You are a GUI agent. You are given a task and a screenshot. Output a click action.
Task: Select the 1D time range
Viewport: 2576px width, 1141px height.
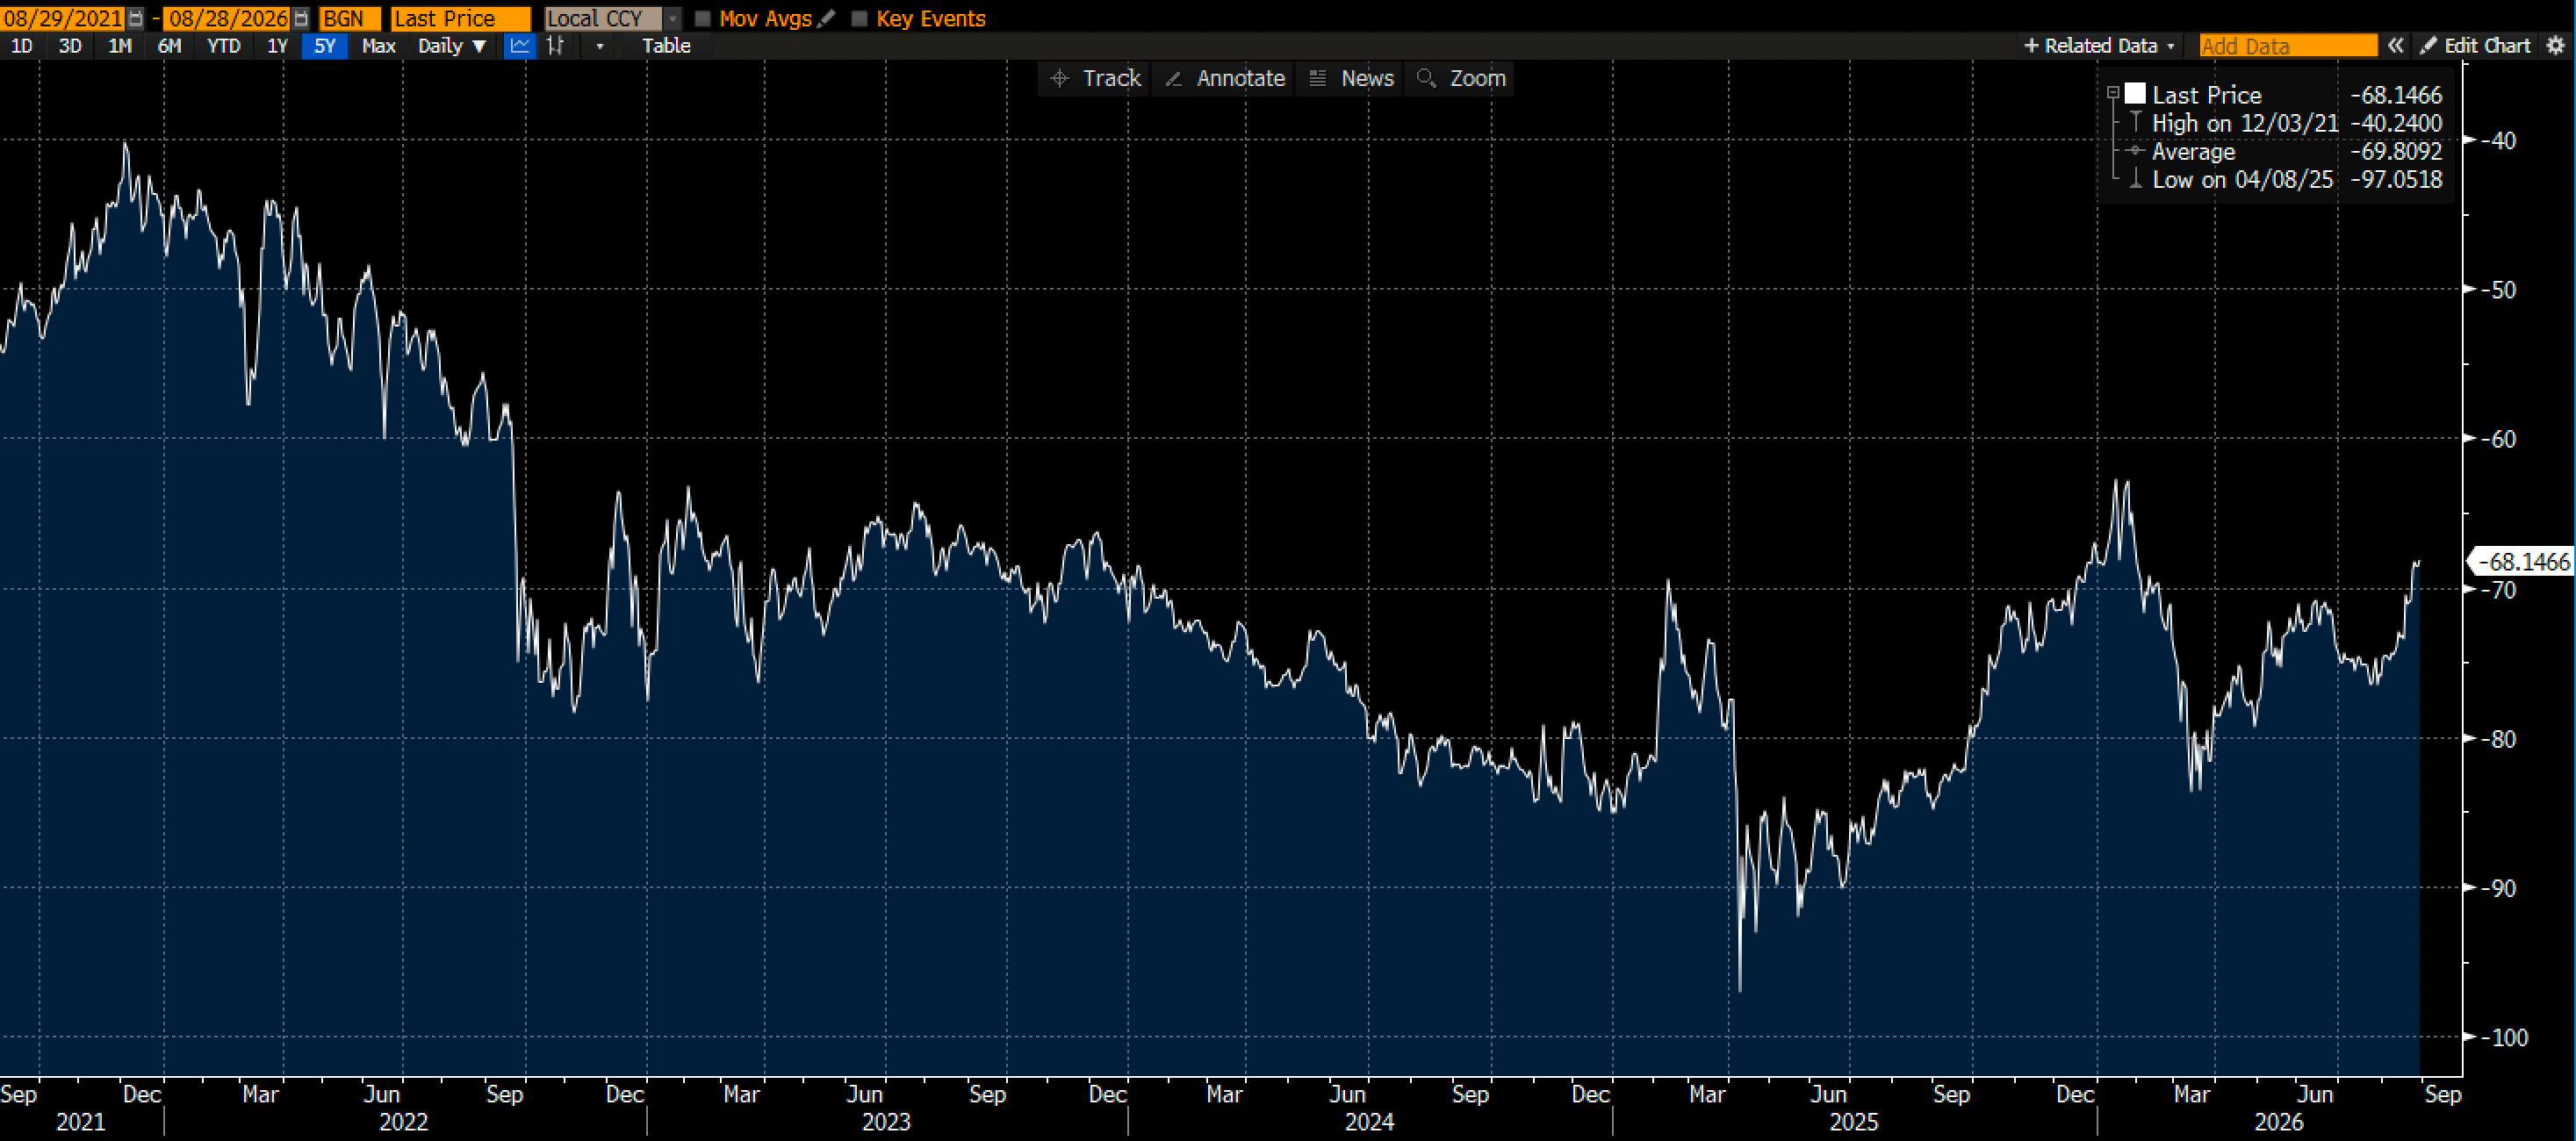tap(21, 46)
